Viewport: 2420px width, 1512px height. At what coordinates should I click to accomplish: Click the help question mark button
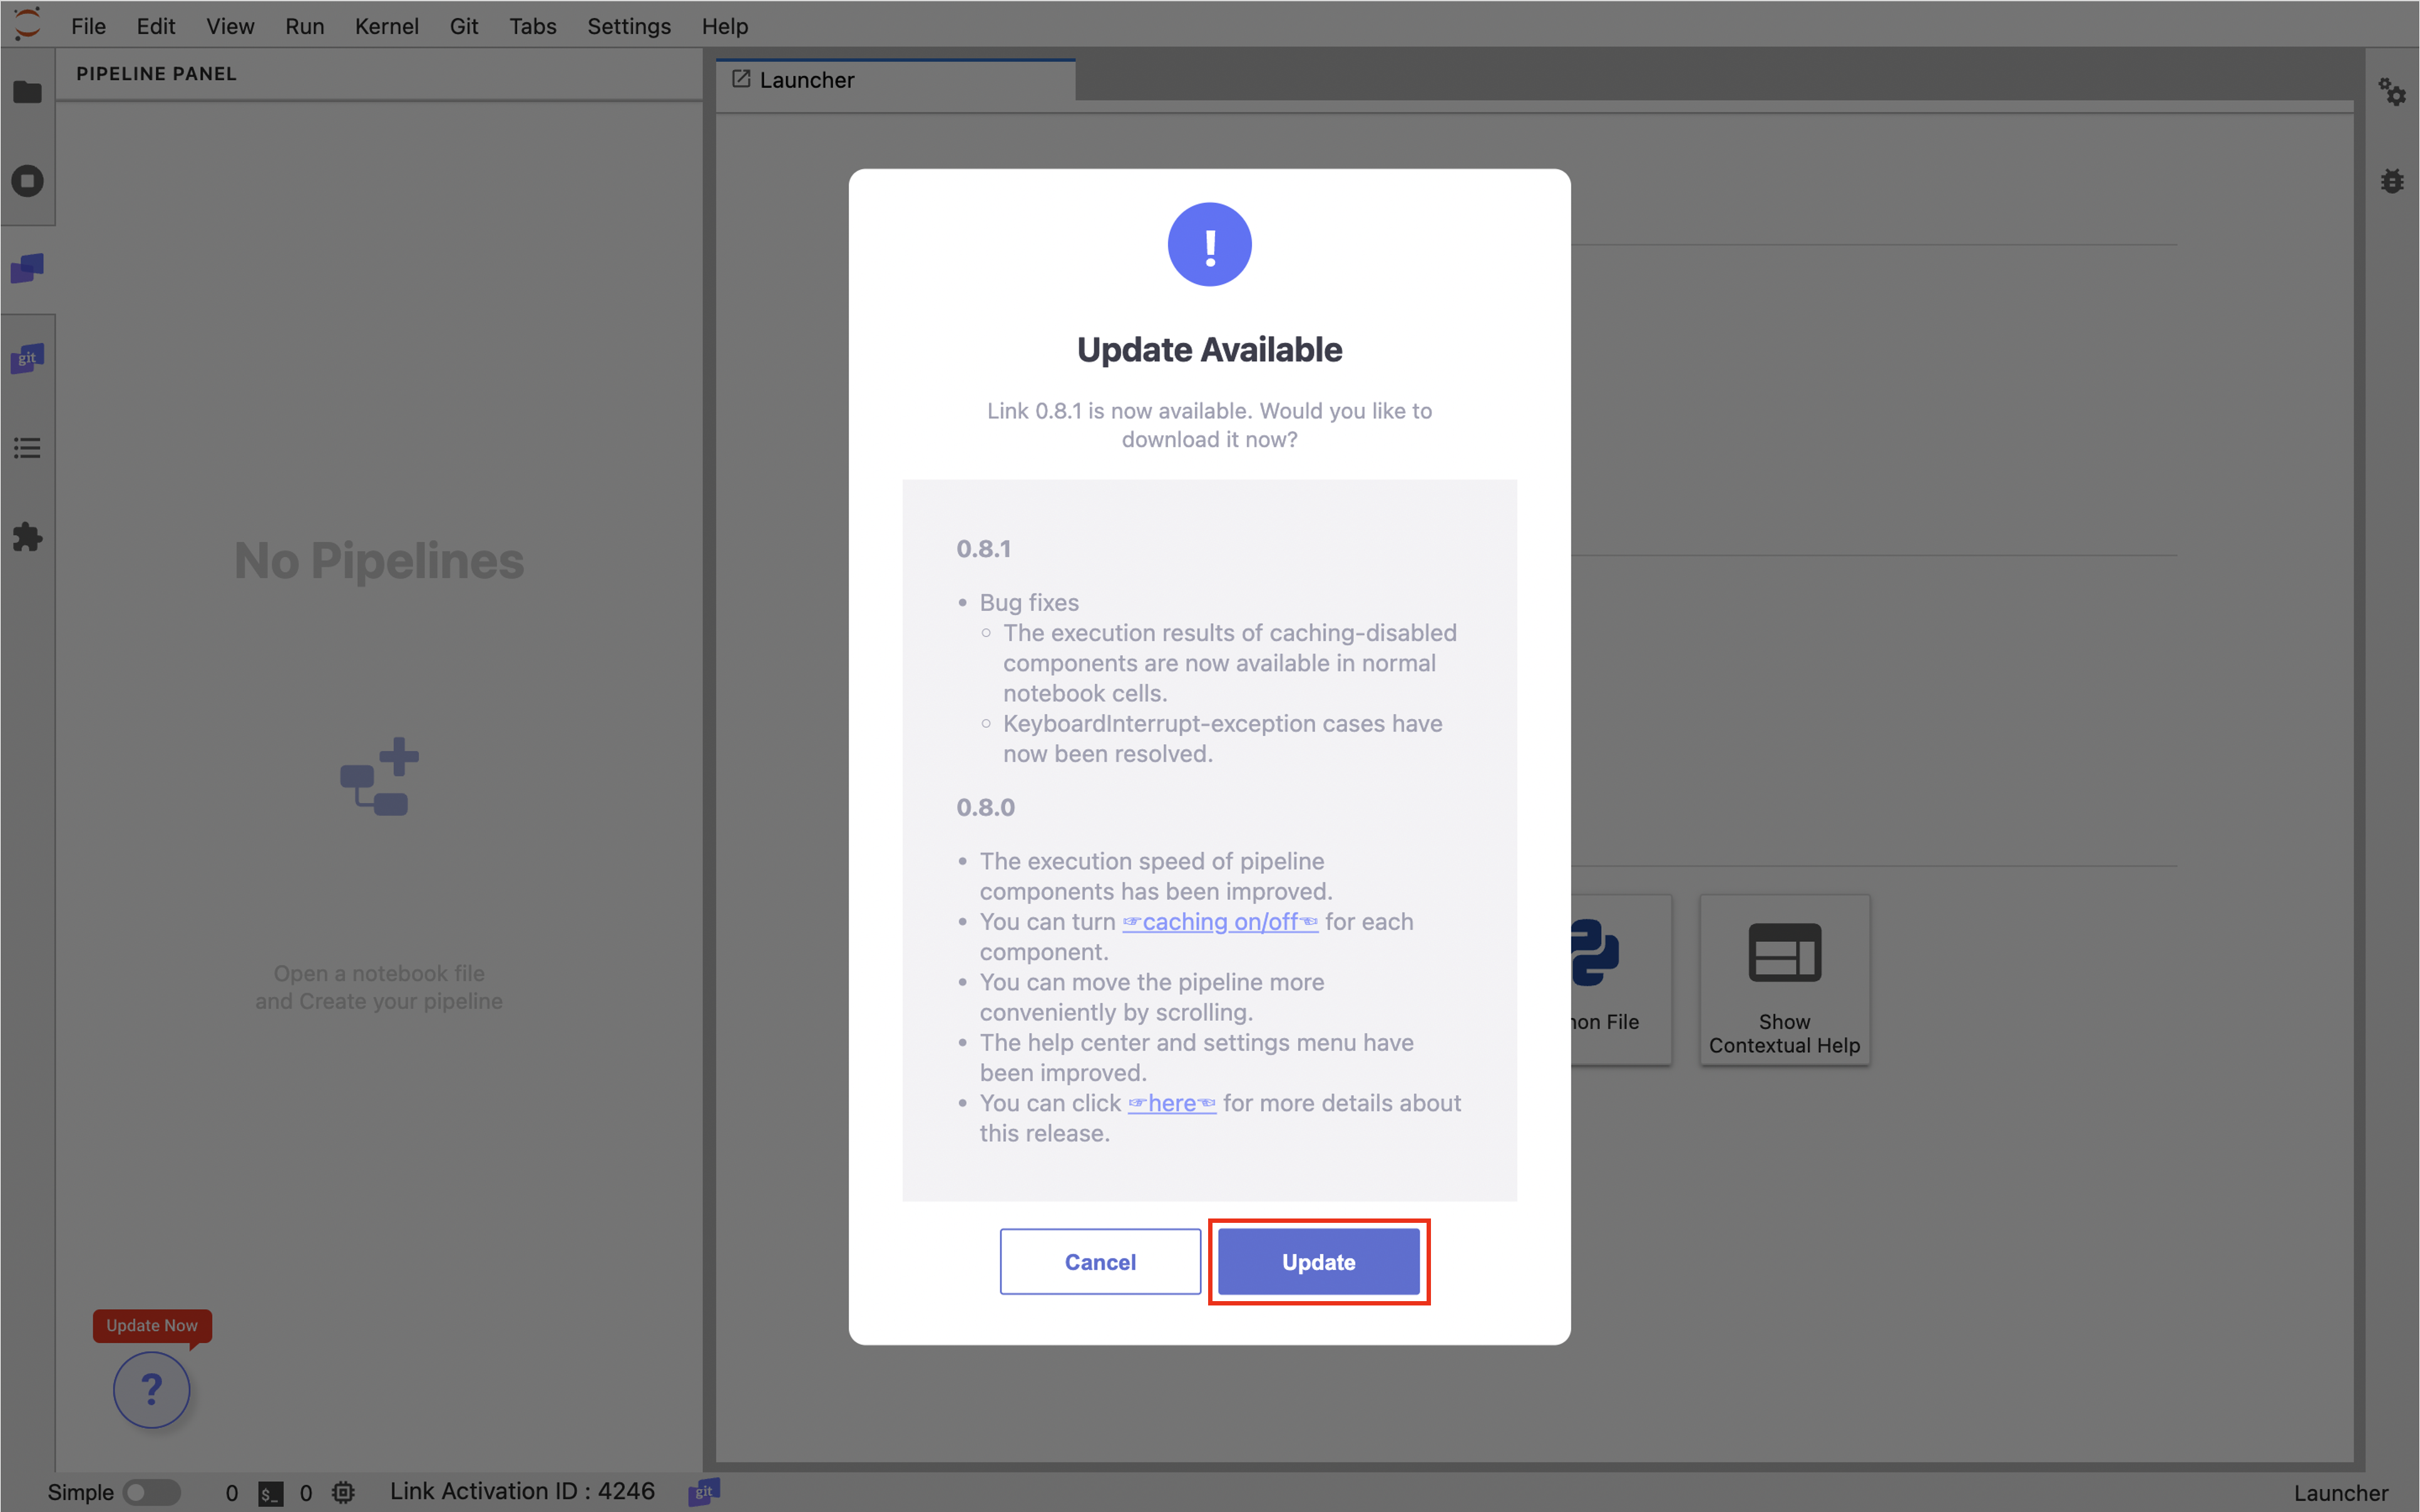coord(151,1389)
